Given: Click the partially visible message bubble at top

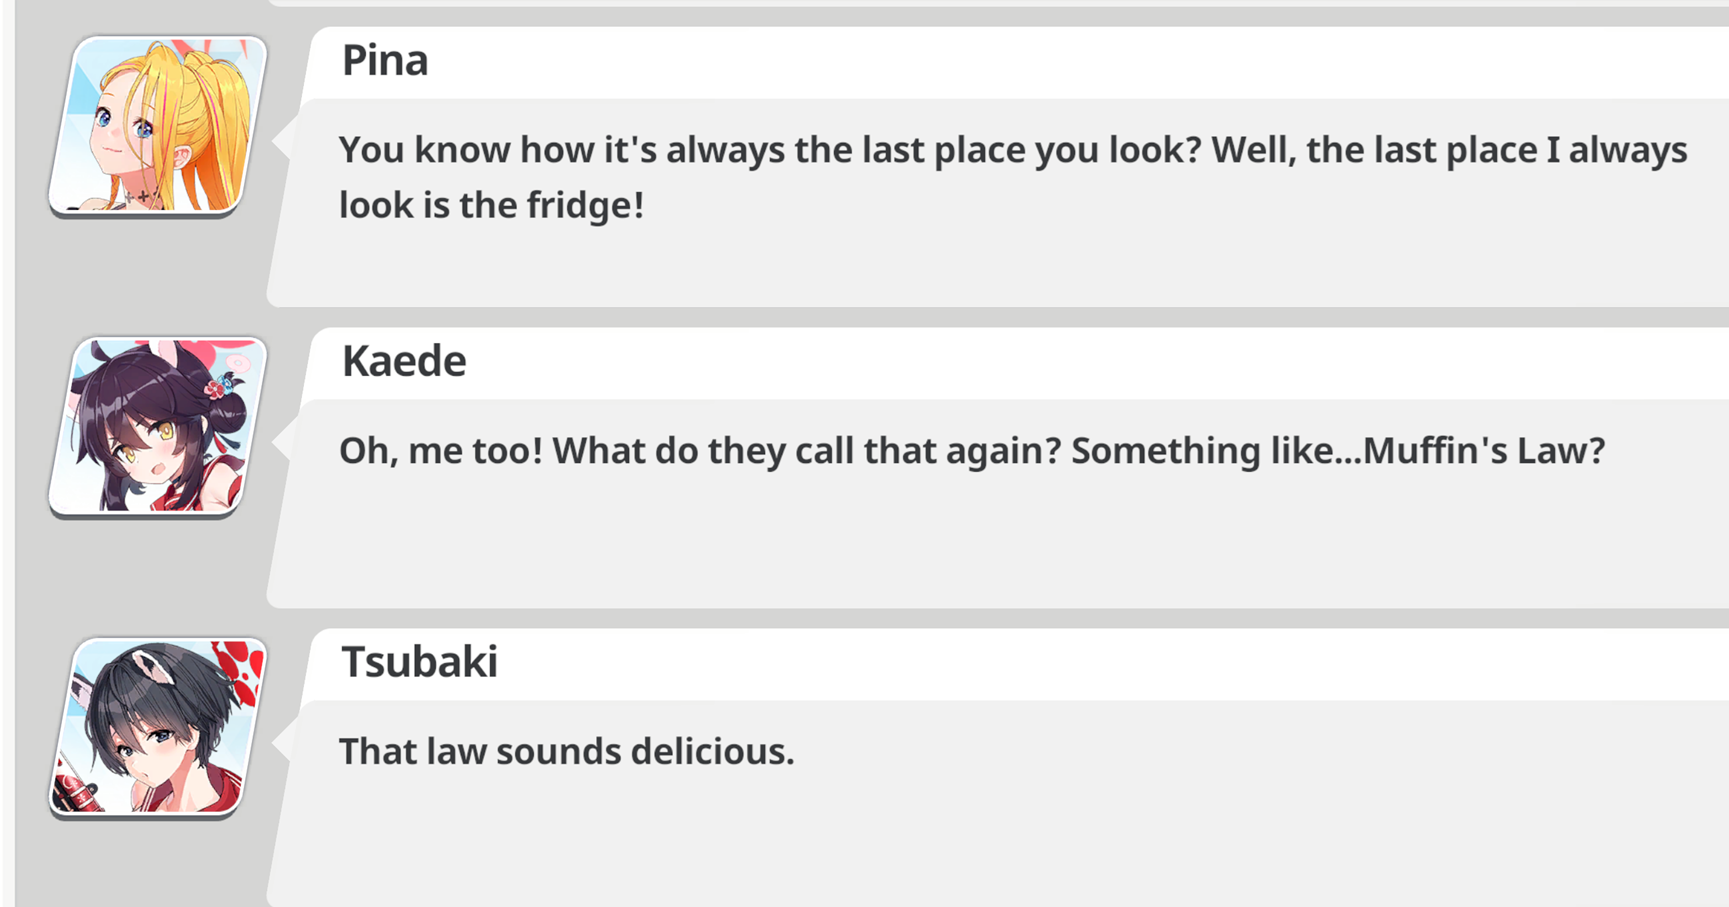Looking at the screenshot, I should (x=998, y=3).
